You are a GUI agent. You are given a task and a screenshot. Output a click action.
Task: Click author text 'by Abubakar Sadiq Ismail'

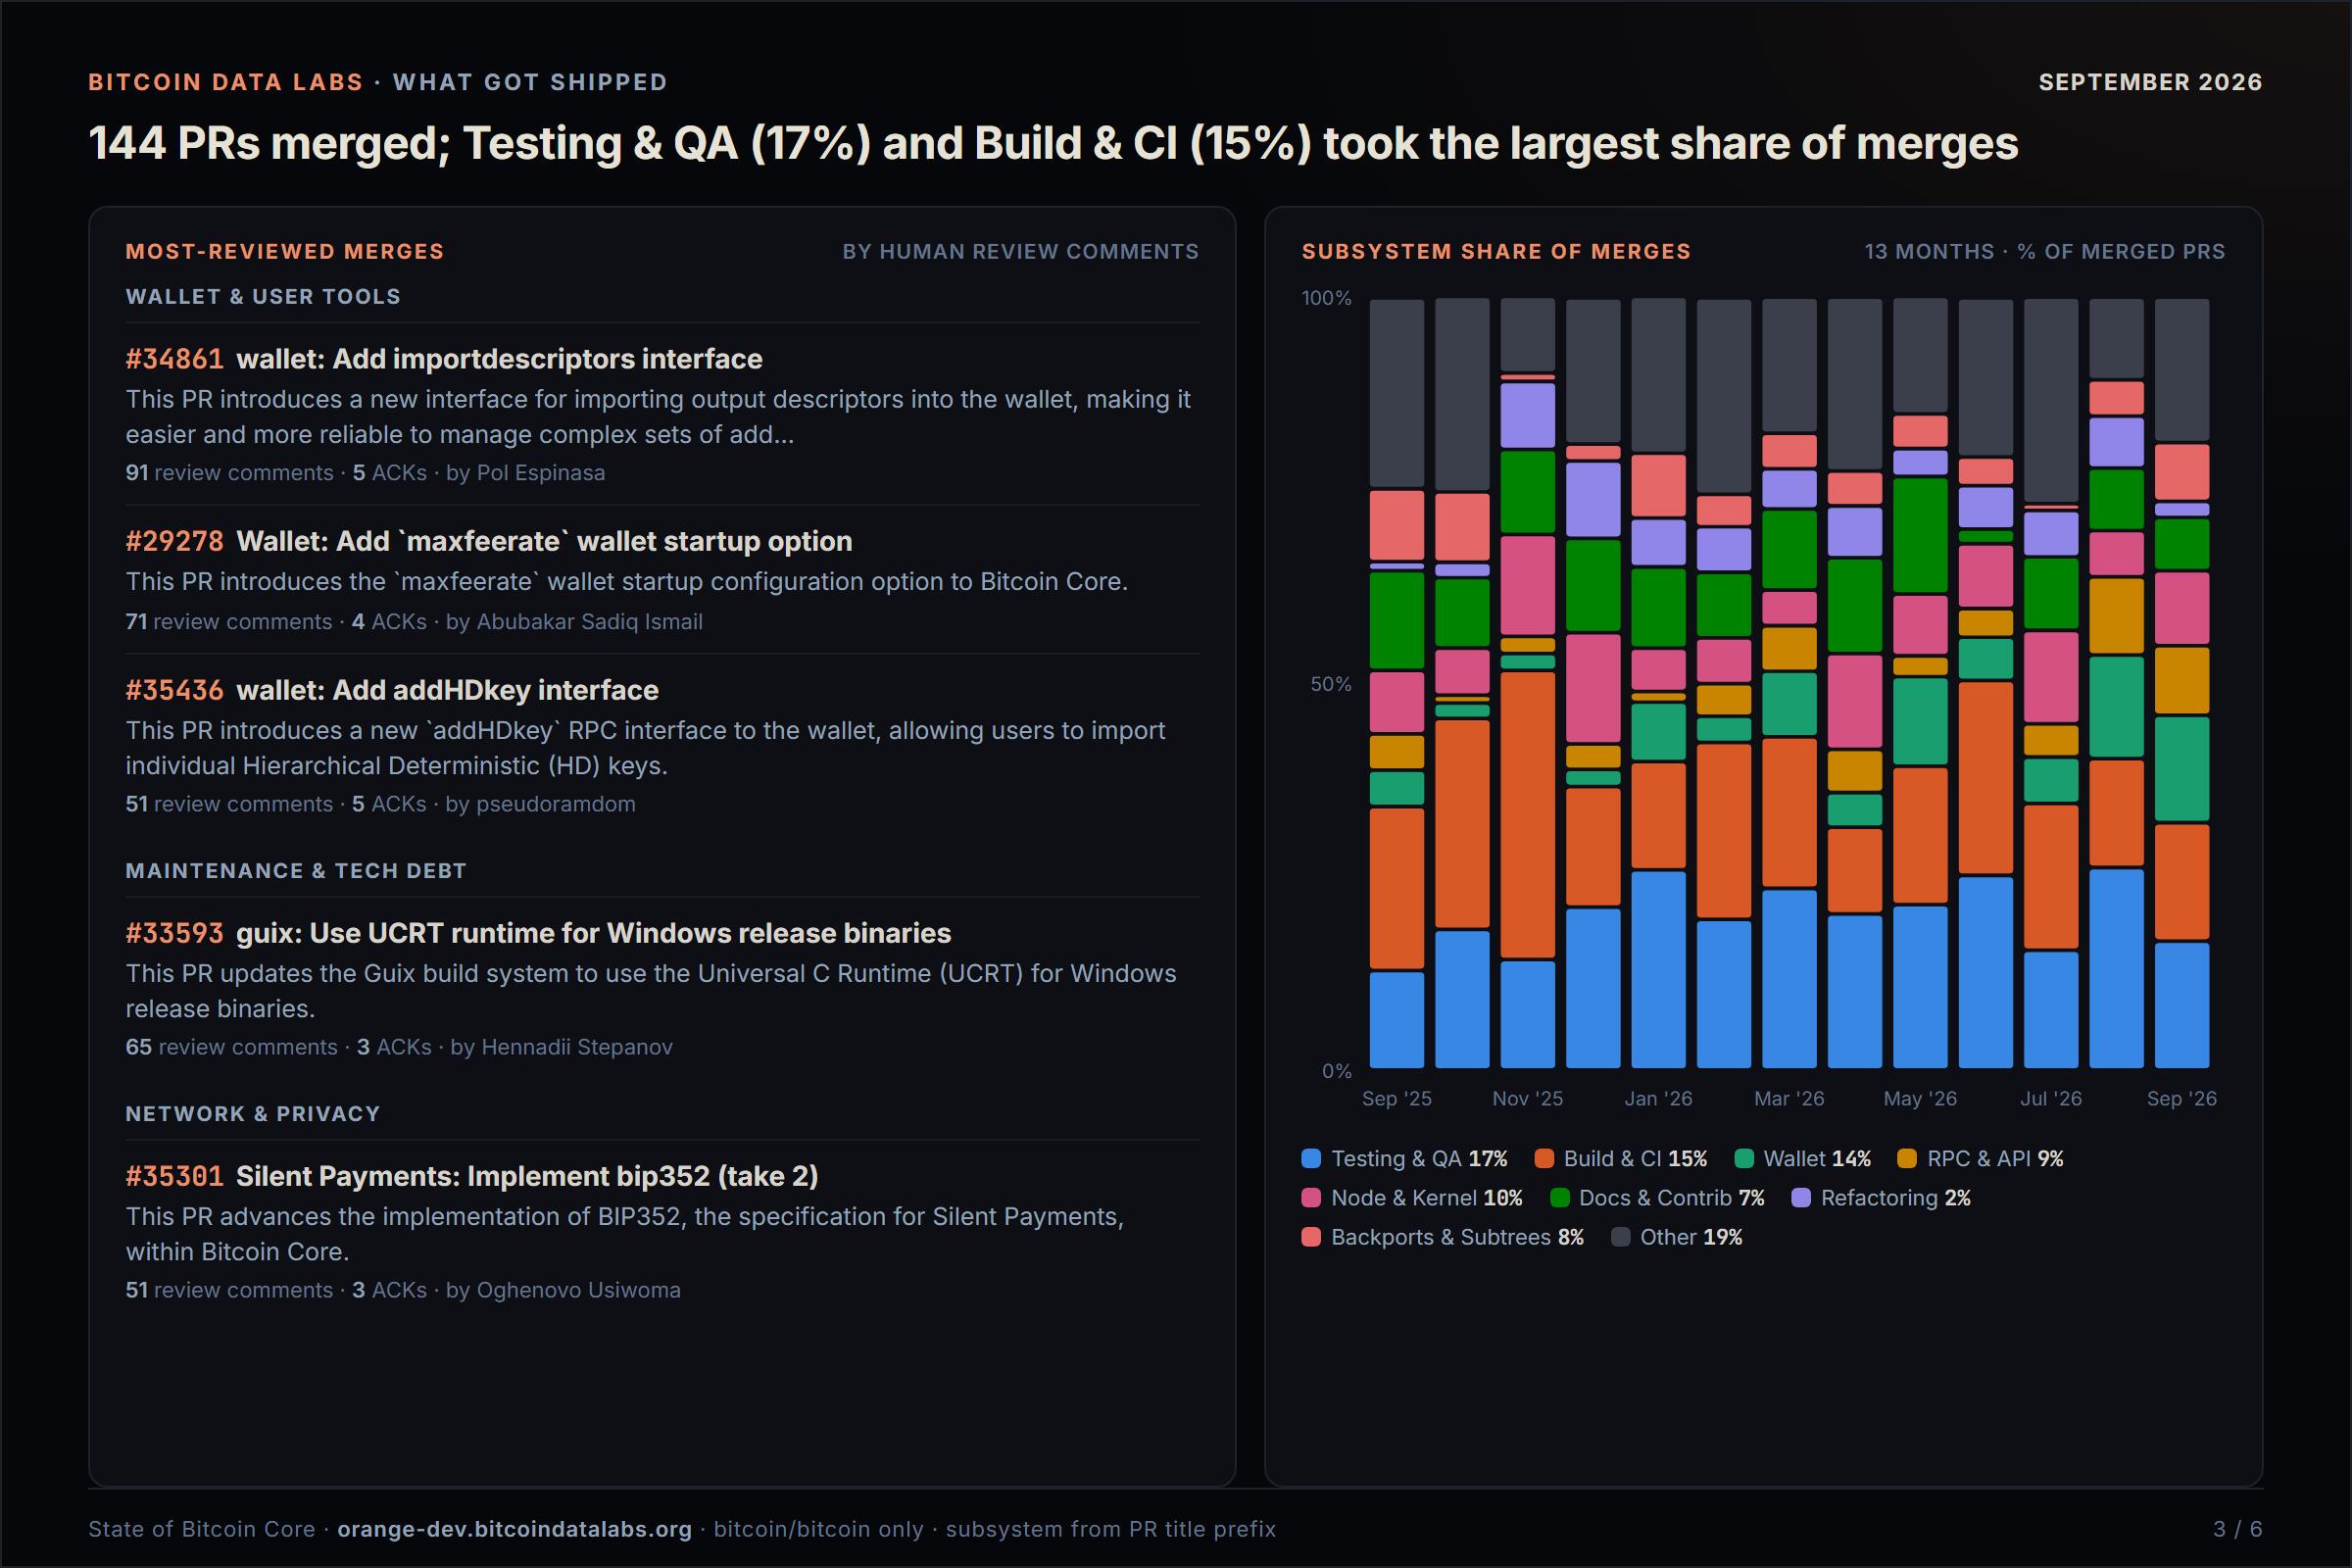click(574, 622)
